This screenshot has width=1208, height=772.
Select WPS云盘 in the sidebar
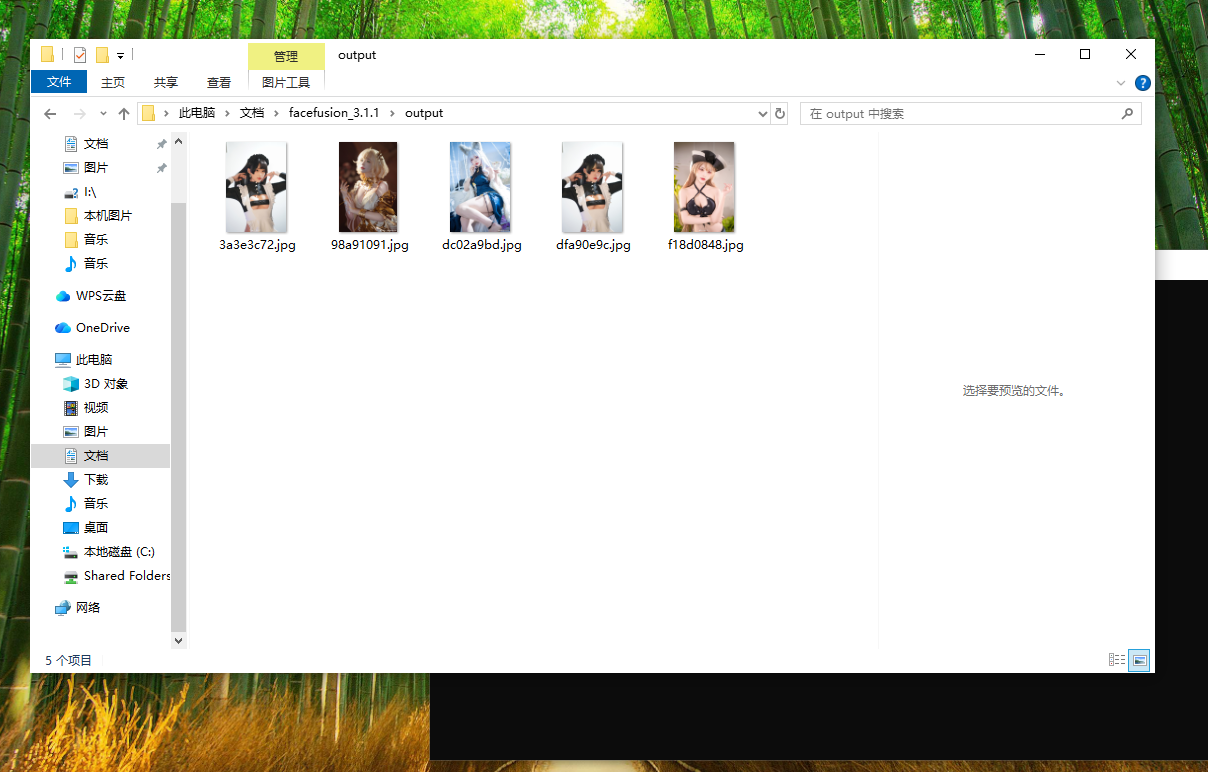pyautogui.click(x=100, y=296)
